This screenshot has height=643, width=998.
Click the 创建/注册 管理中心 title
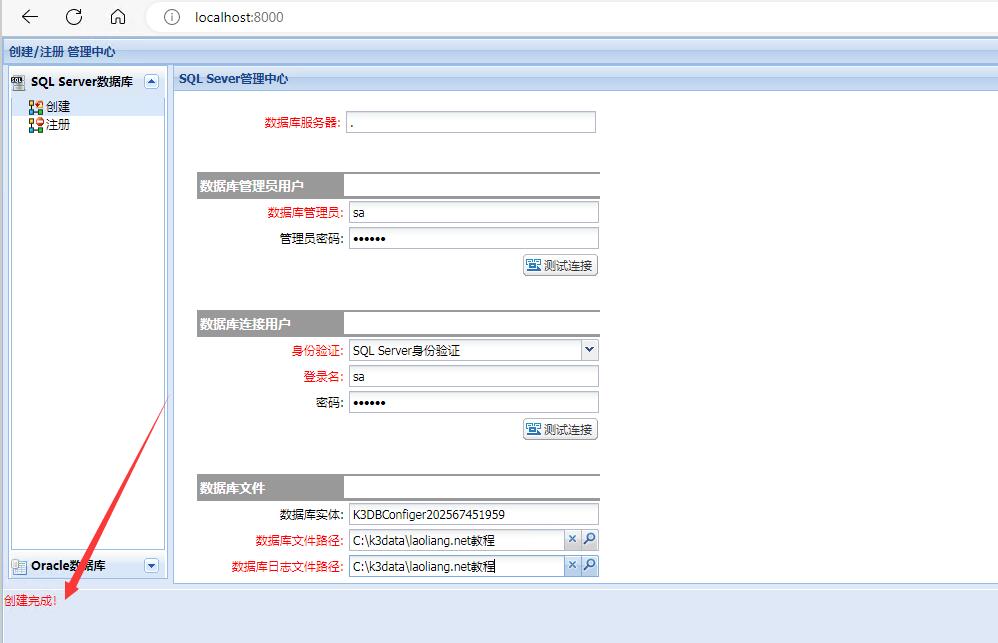point(62,52)
